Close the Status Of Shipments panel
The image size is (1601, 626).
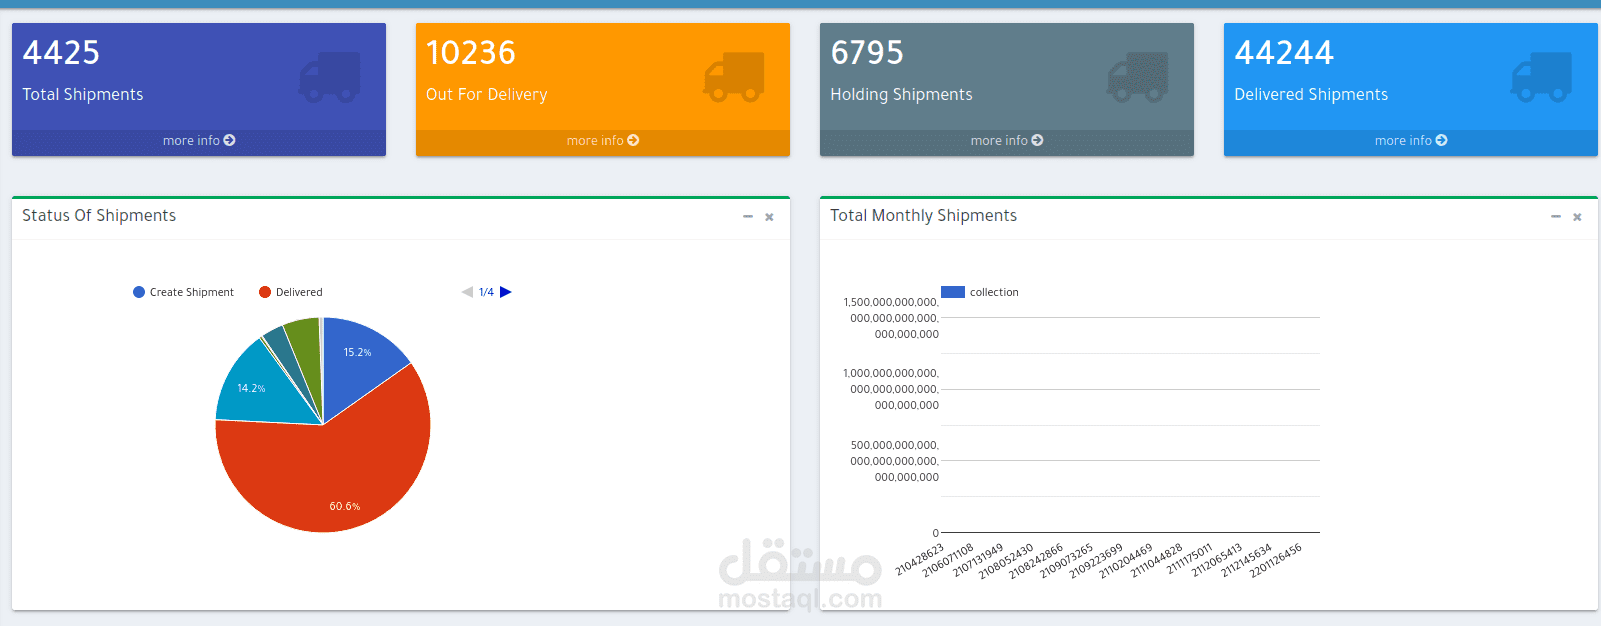coord(769,217)
